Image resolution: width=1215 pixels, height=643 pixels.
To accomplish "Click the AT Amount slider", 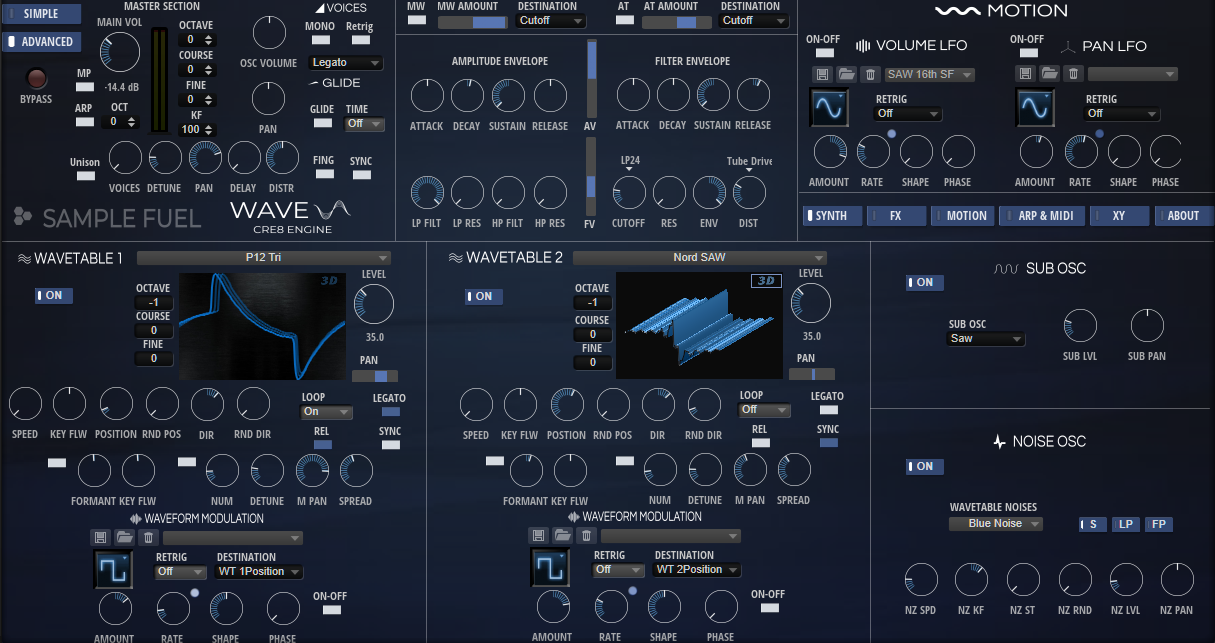I will click(x=677, y=21).
